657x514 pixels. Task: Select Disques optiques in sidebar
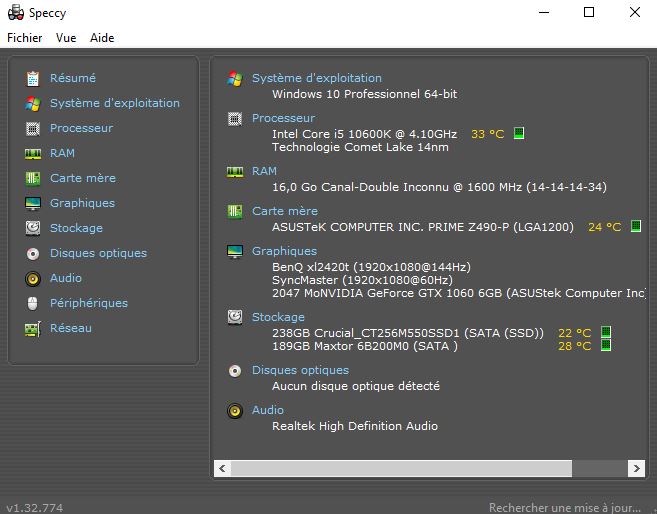click(98, 253)
